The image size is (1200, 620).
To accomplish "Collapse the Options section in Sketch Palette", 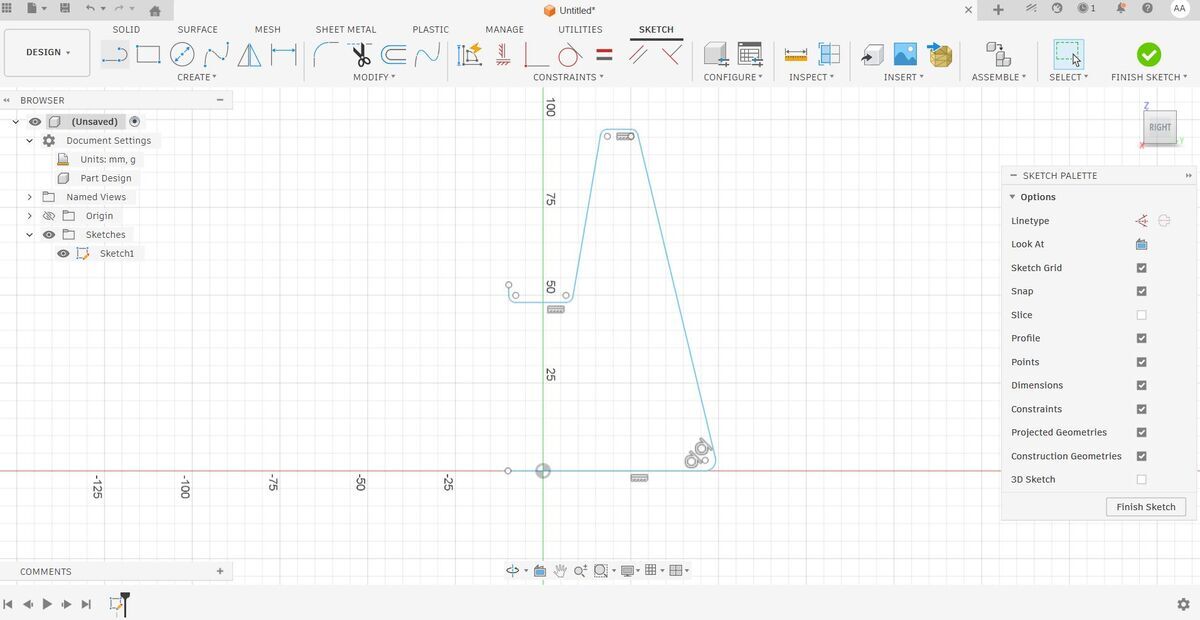I will click(x=1012, y=197).
